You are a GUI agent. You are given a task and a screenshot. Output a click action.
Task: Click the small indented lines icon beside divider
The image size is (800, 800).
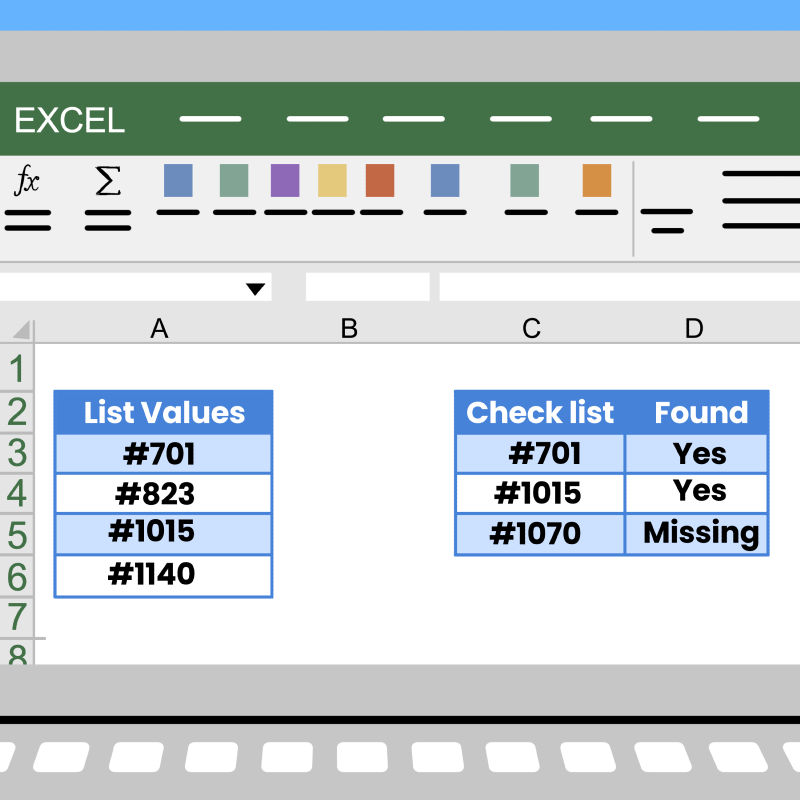click(x=666, y=220)
